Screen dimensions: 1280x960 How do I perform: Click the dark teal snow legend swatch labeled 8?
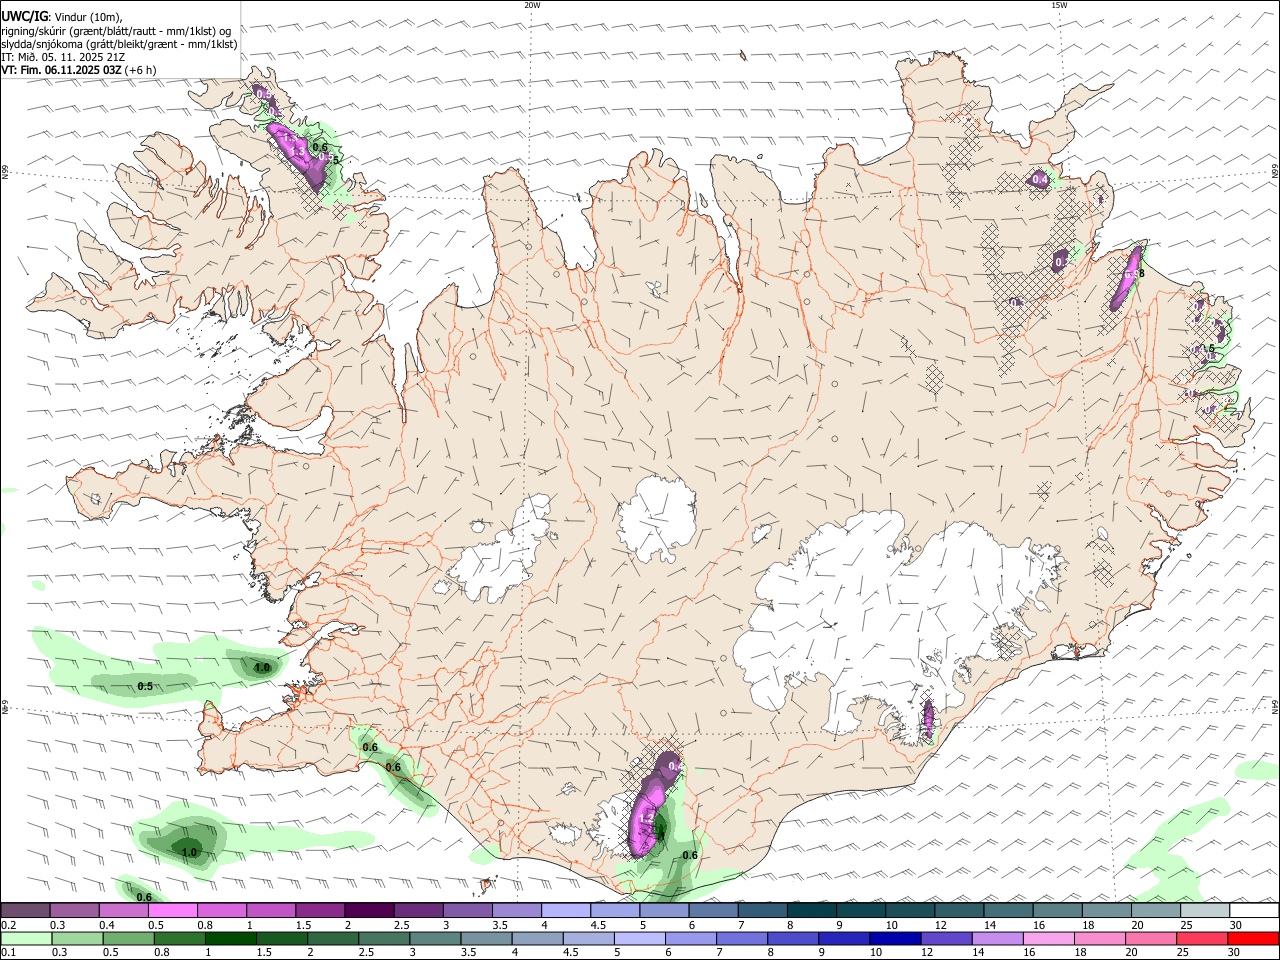pos(812,911)
